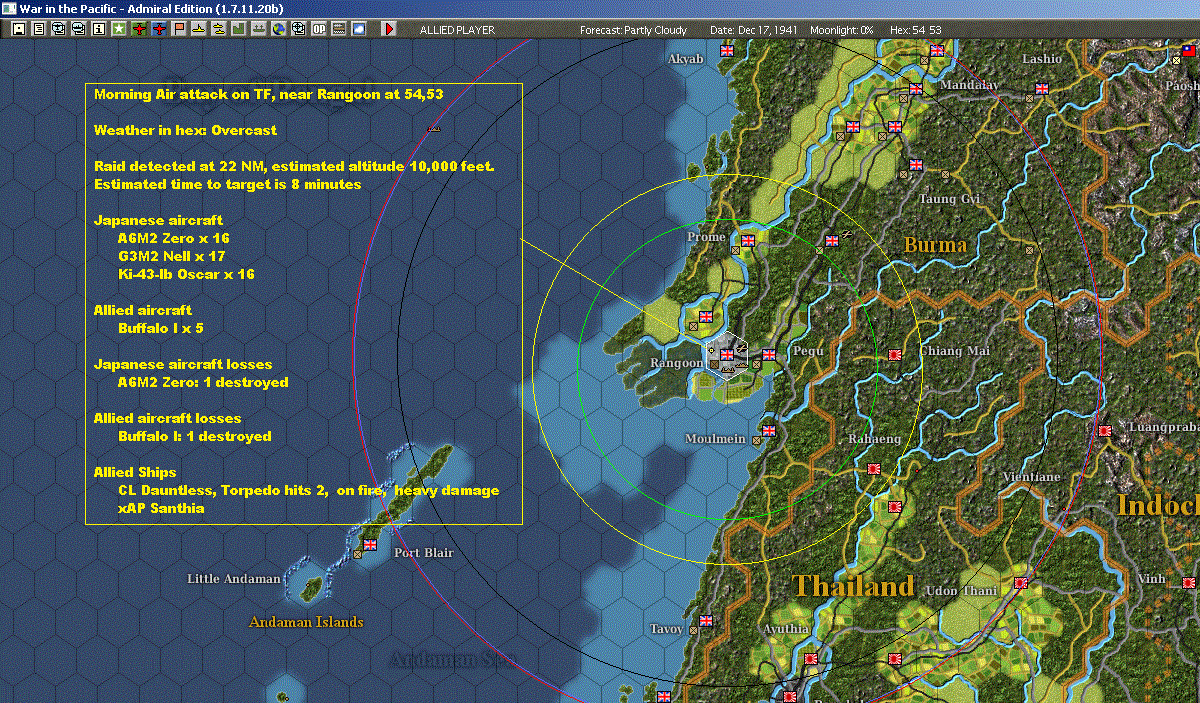Click the single yellow ship toolbar icon
This screenshot has width=1200, height=703.
(199, 29)
